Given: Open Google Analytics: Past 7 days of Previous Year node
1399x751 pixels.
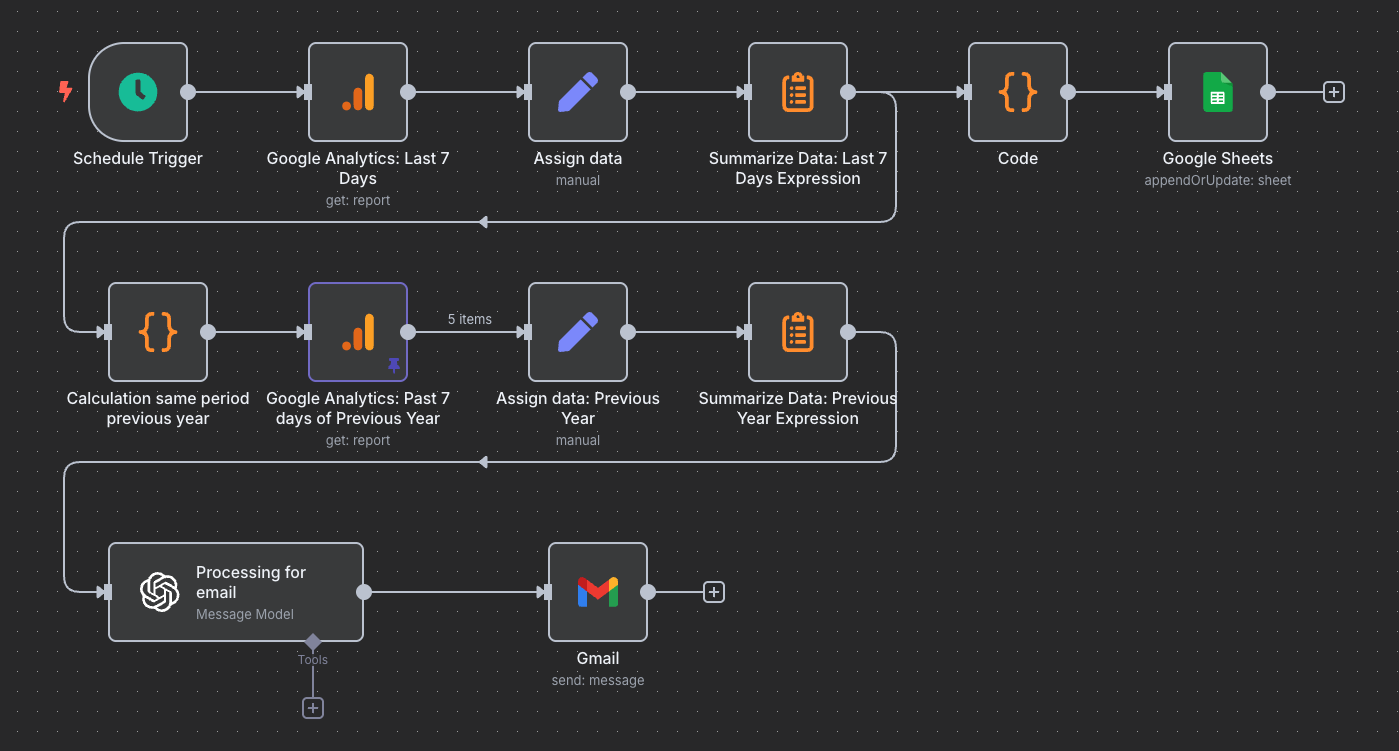Looking at the screenshot, I should (358, 332).
